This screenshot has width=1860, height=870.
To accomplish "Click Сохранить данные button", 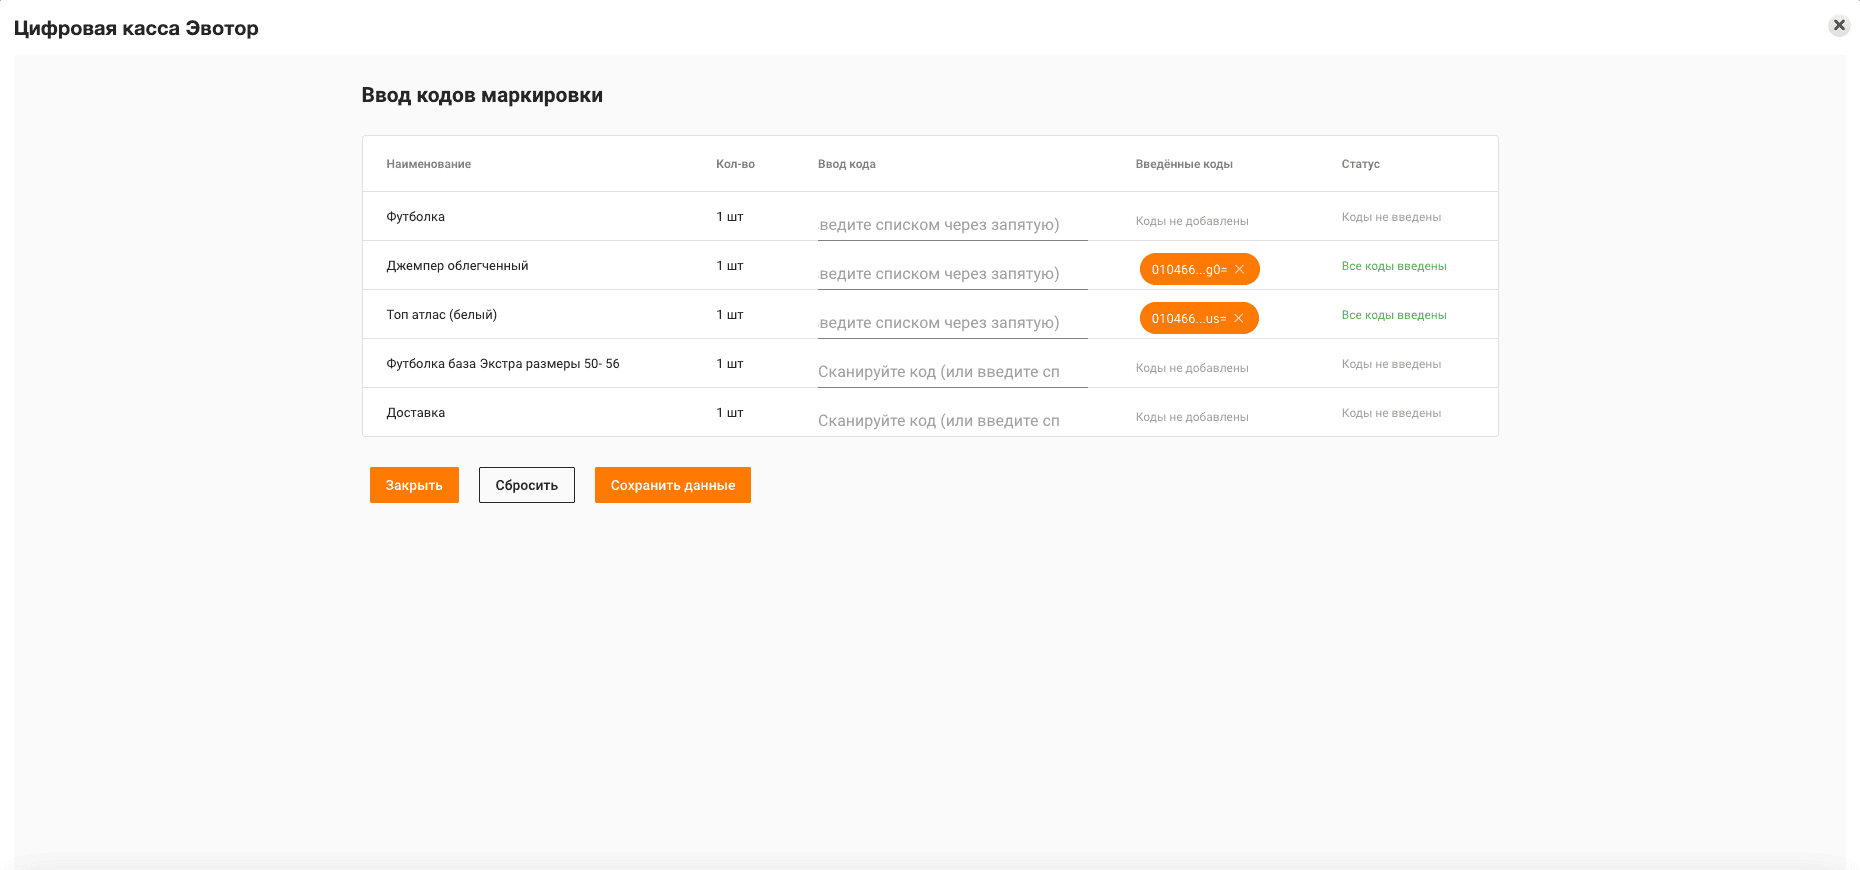I will (x=673, y=485).
